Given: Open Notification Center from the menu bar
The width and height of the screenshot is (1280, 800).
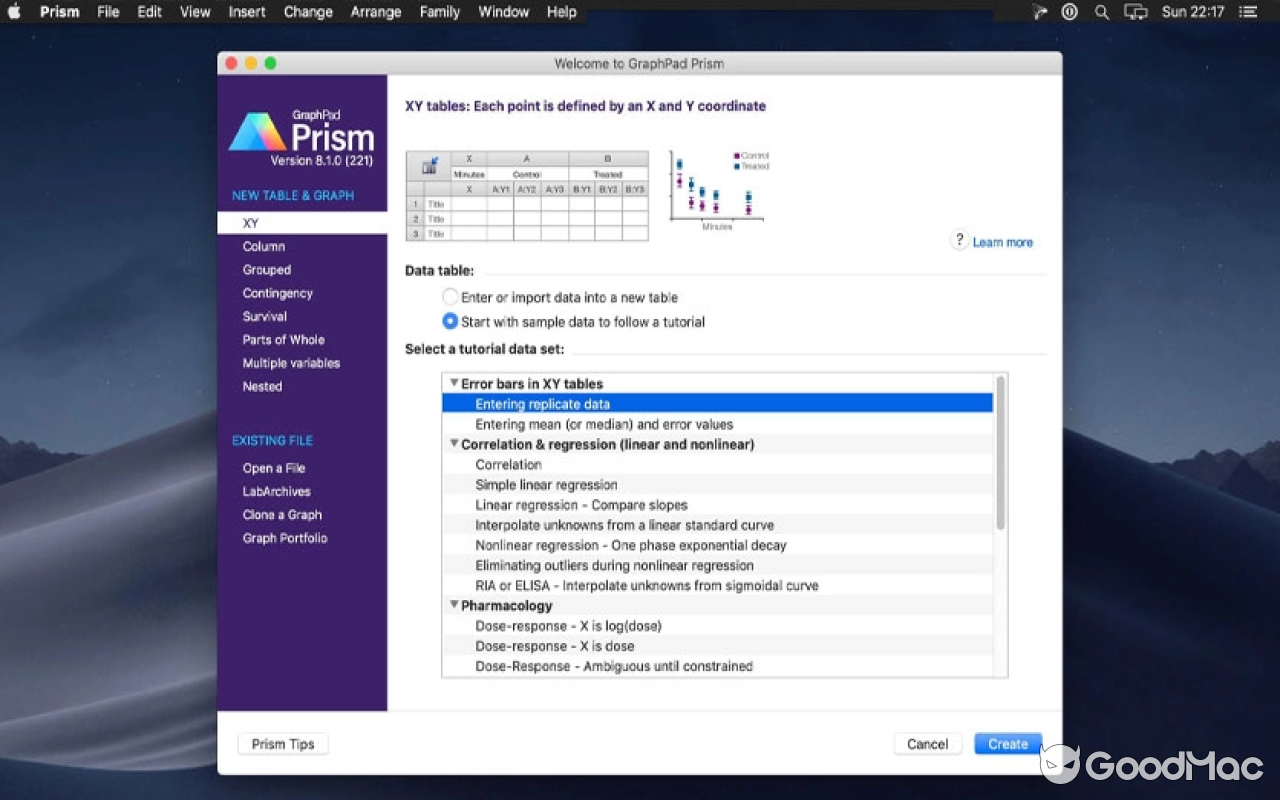Looking at the screenshot, I should click(1248, 12).
